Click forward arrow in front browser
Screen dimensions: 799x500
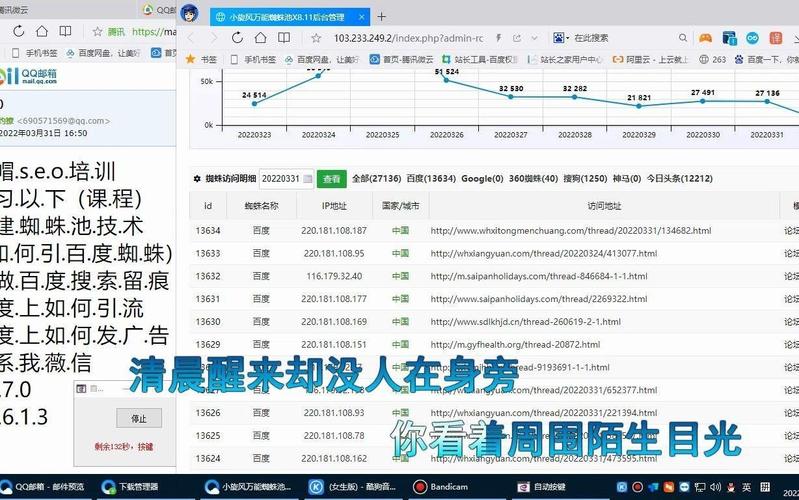pyautogui.click(x=214, y=38)
